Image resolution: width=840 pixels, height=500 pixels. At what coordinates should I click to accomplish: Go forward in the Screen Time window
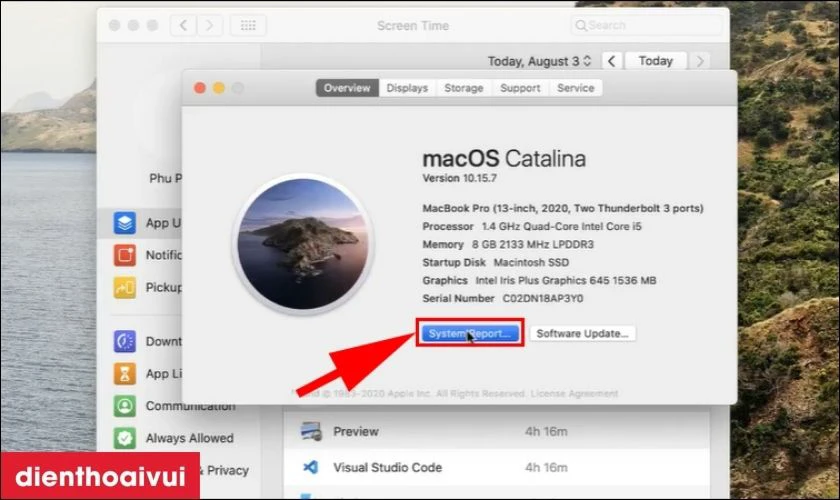209,25
